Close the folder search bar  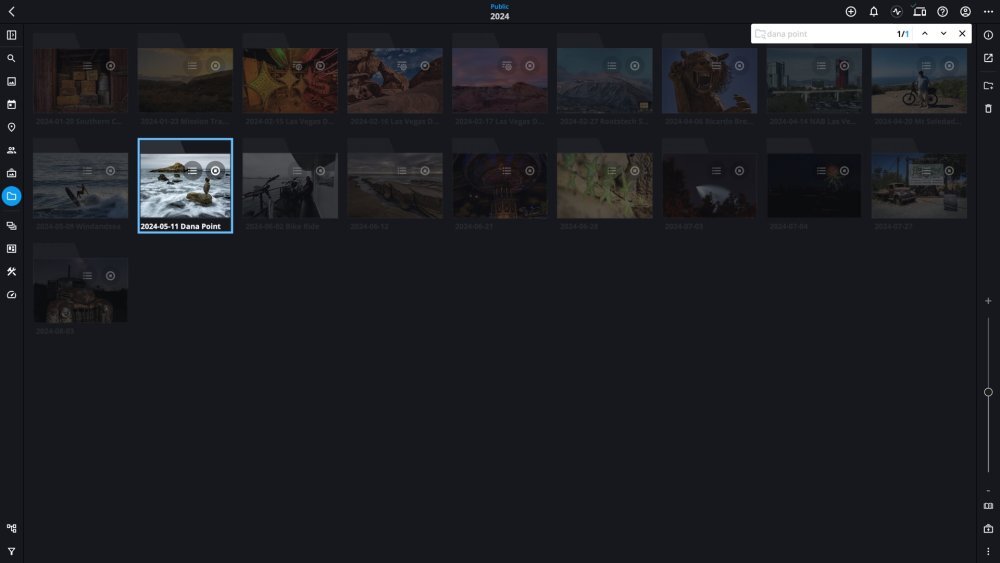pos(962,34)
